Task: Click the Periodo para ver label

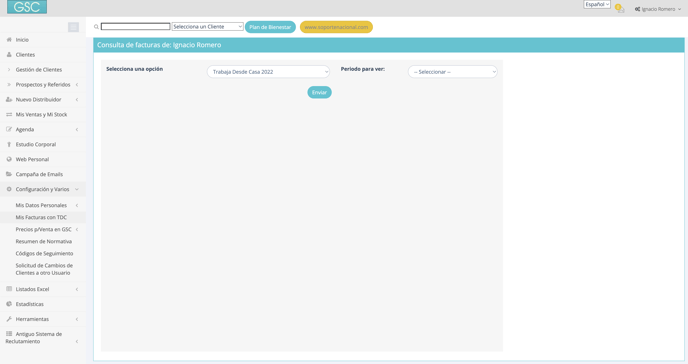Action: click(362, 69)
